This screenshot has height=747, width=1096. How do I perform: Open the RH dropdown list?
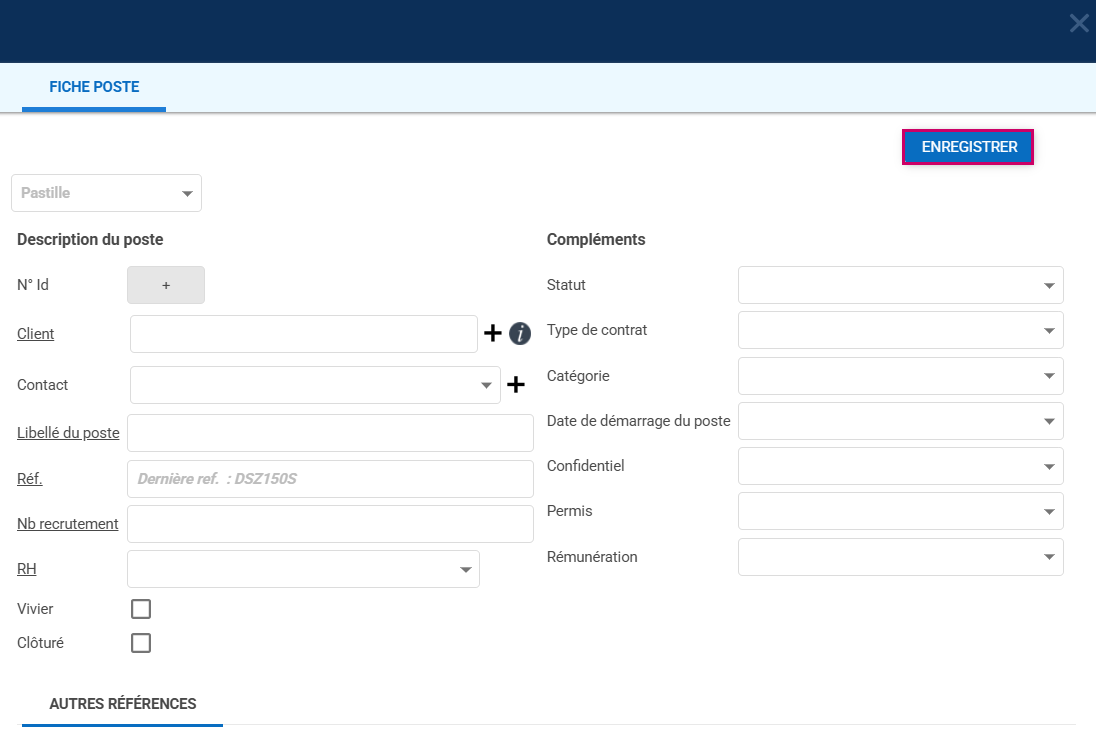pos(303,569)
